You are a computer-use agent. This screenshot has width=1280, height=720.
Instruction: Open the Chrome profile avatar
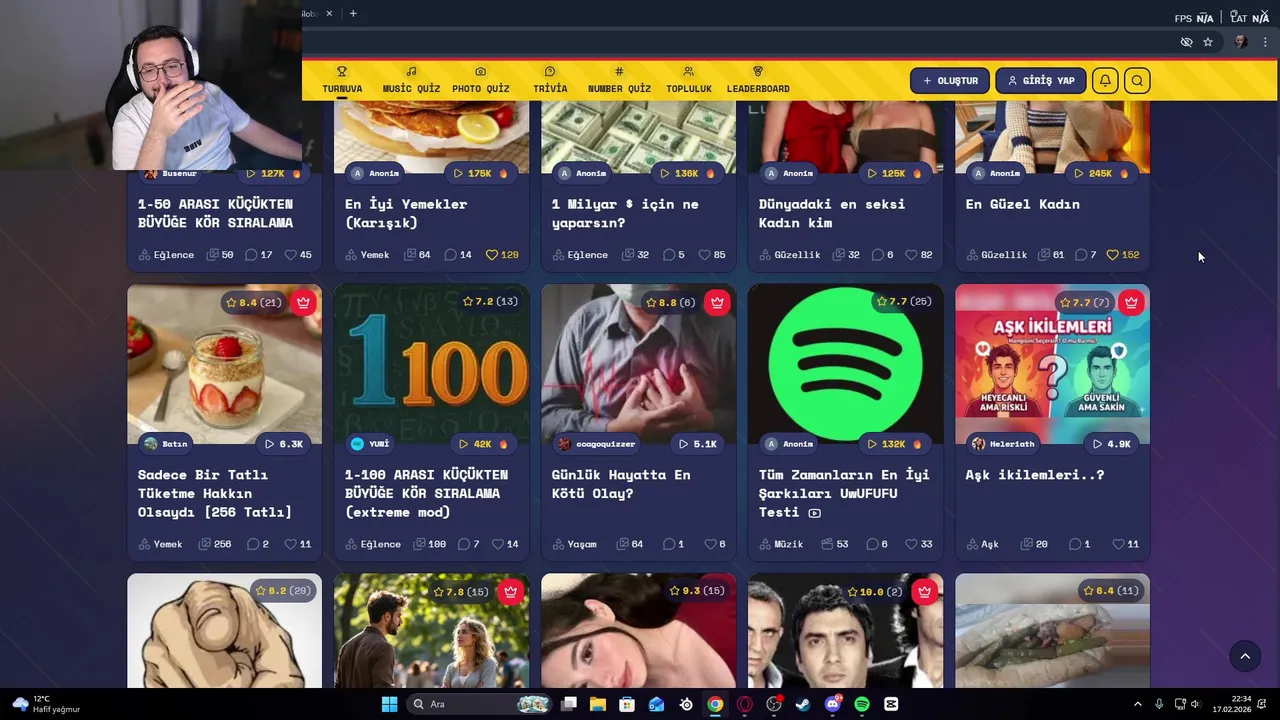(x=1241, y=42)
